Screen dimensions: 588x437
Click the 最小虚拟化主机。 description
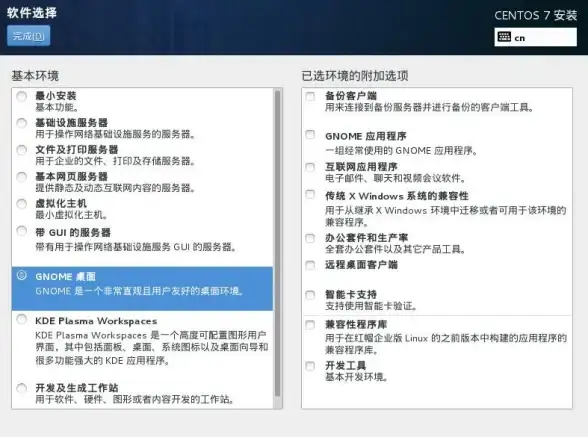[72, 215]
